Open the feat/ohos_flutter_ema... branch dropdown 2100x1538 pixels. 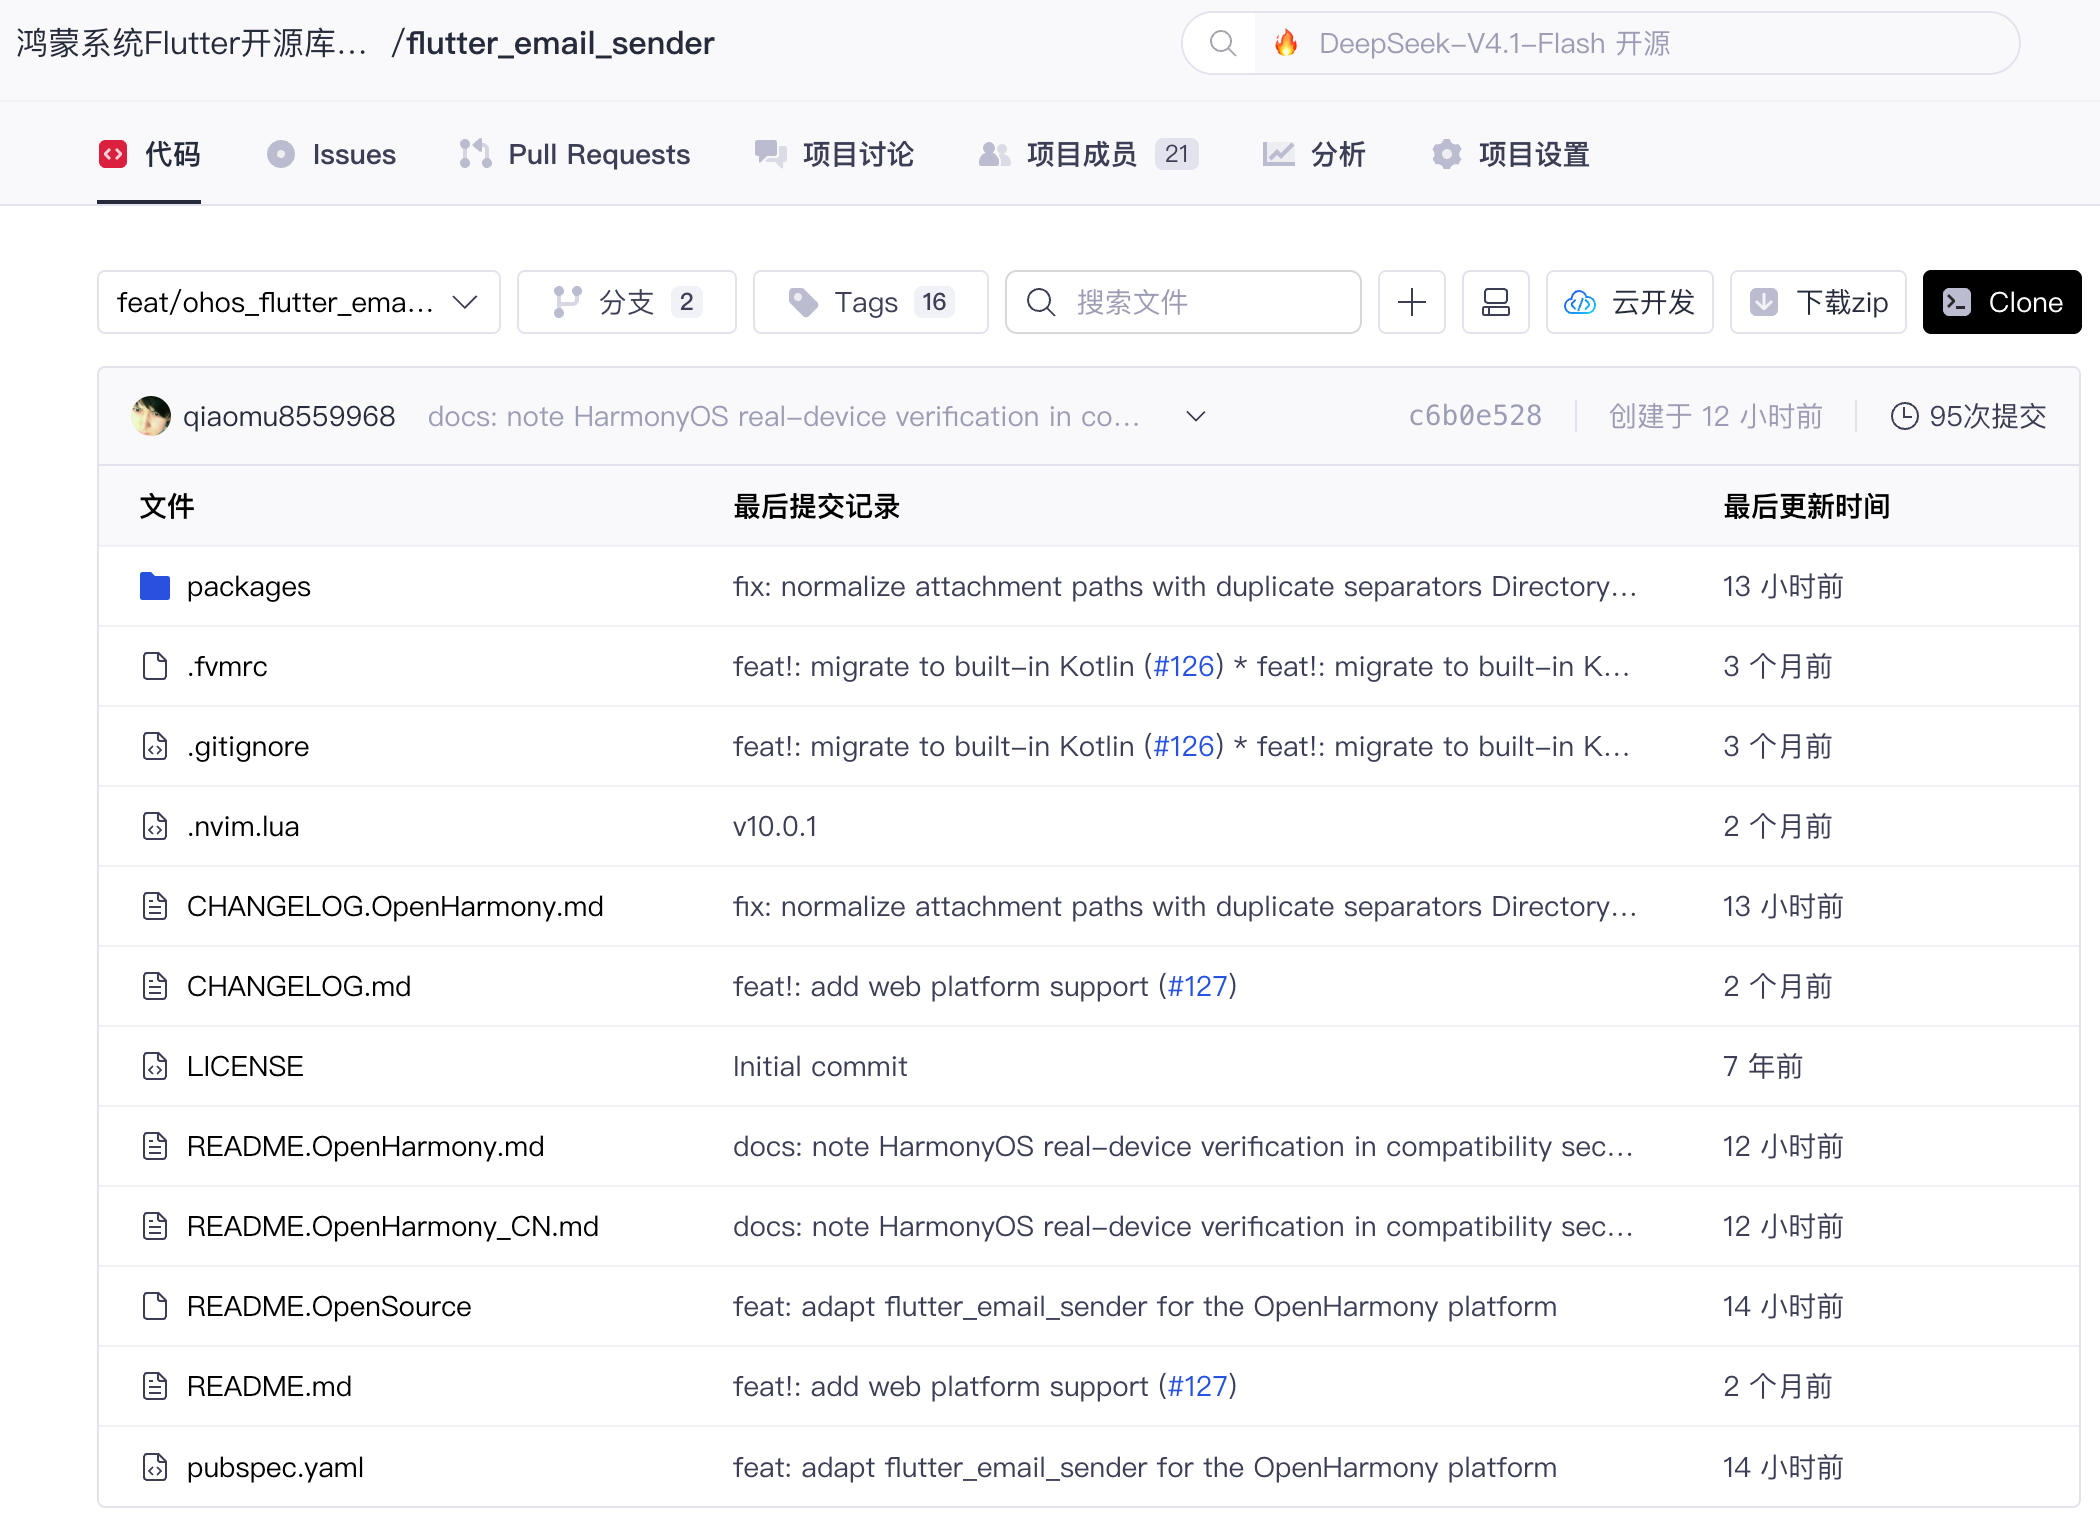[x=299, y=302]
